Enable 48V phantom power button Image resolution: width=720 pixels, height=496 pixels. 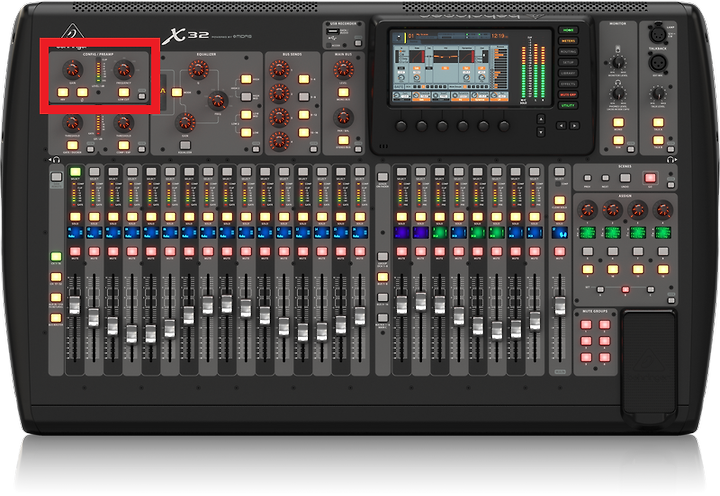pyautogui.click(x=62, y=92)
